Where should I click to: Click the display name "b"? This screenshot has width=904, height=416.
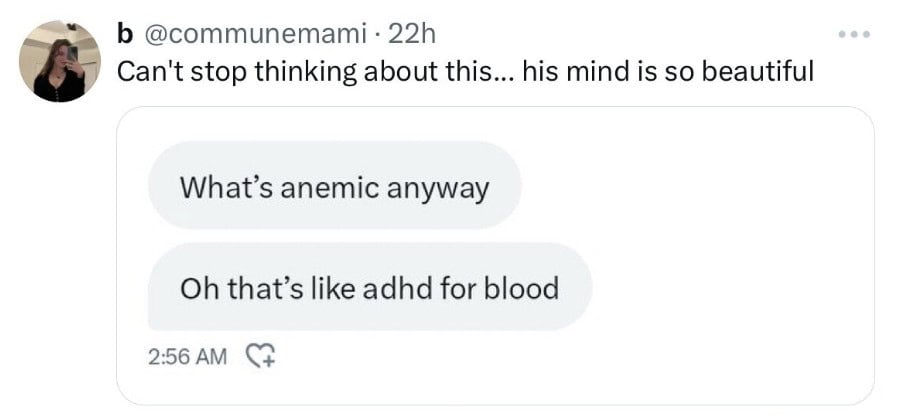click(x=125, y=35)
